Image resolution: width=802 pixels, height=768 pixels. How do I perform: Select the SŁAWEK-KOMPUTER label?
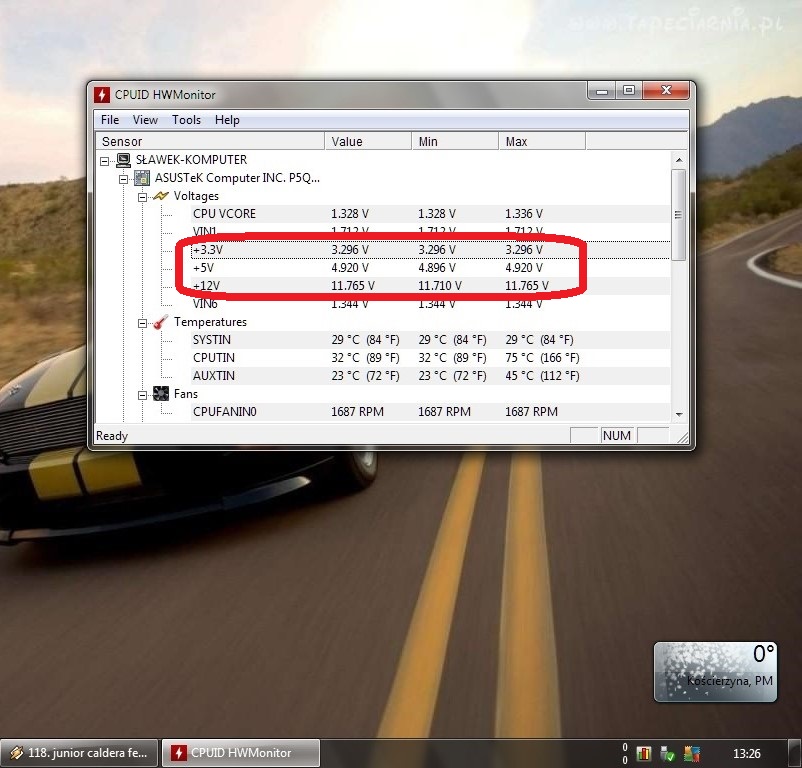[191, 160]
